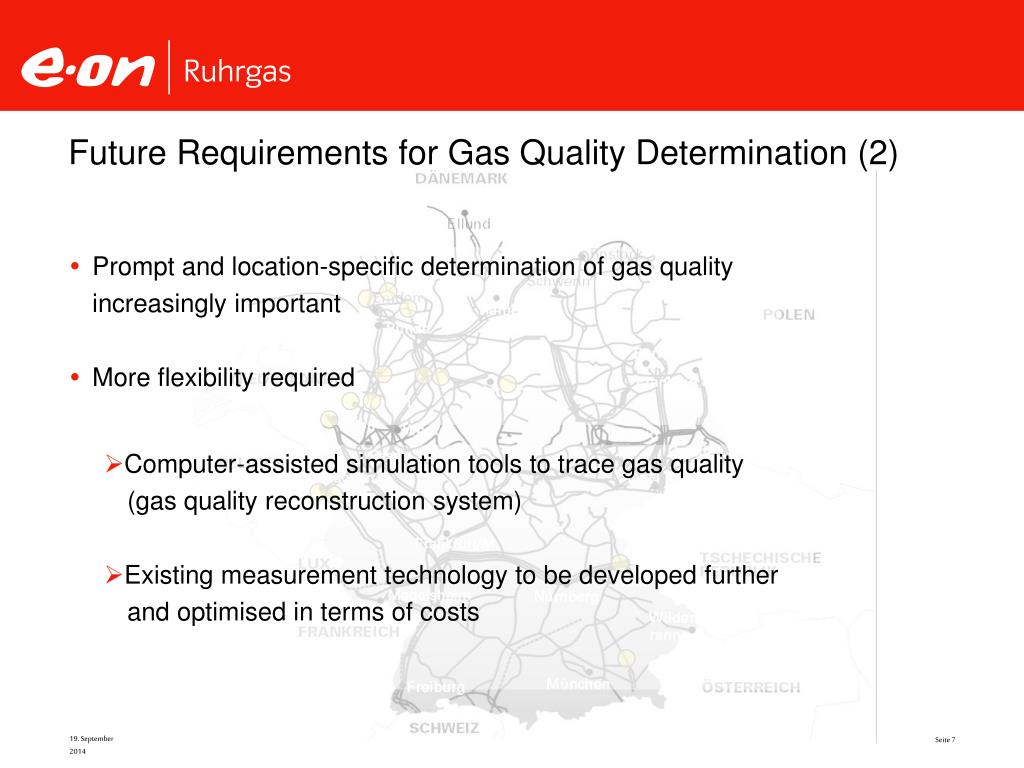
Task: Click the text "(gas quality reconstruction system)"
Action: point(324,502)
